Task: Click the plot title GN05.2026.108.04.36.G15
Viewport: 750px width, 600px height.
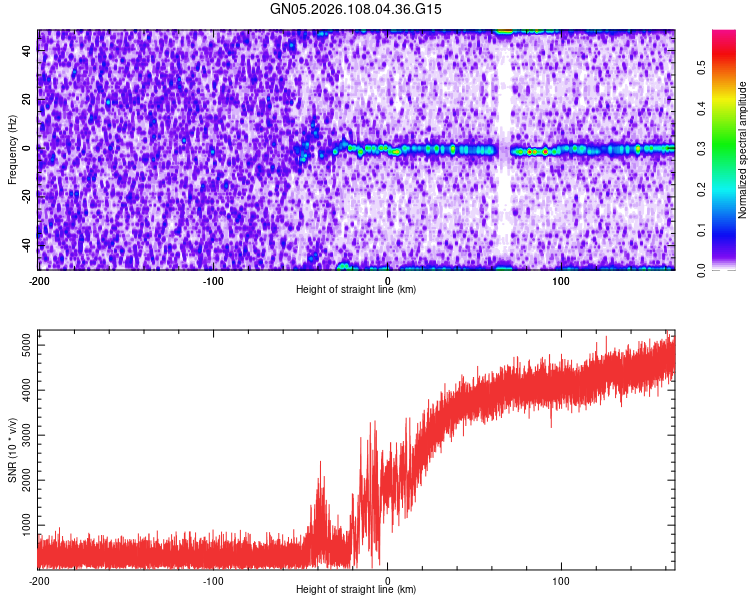Action: 355,9
